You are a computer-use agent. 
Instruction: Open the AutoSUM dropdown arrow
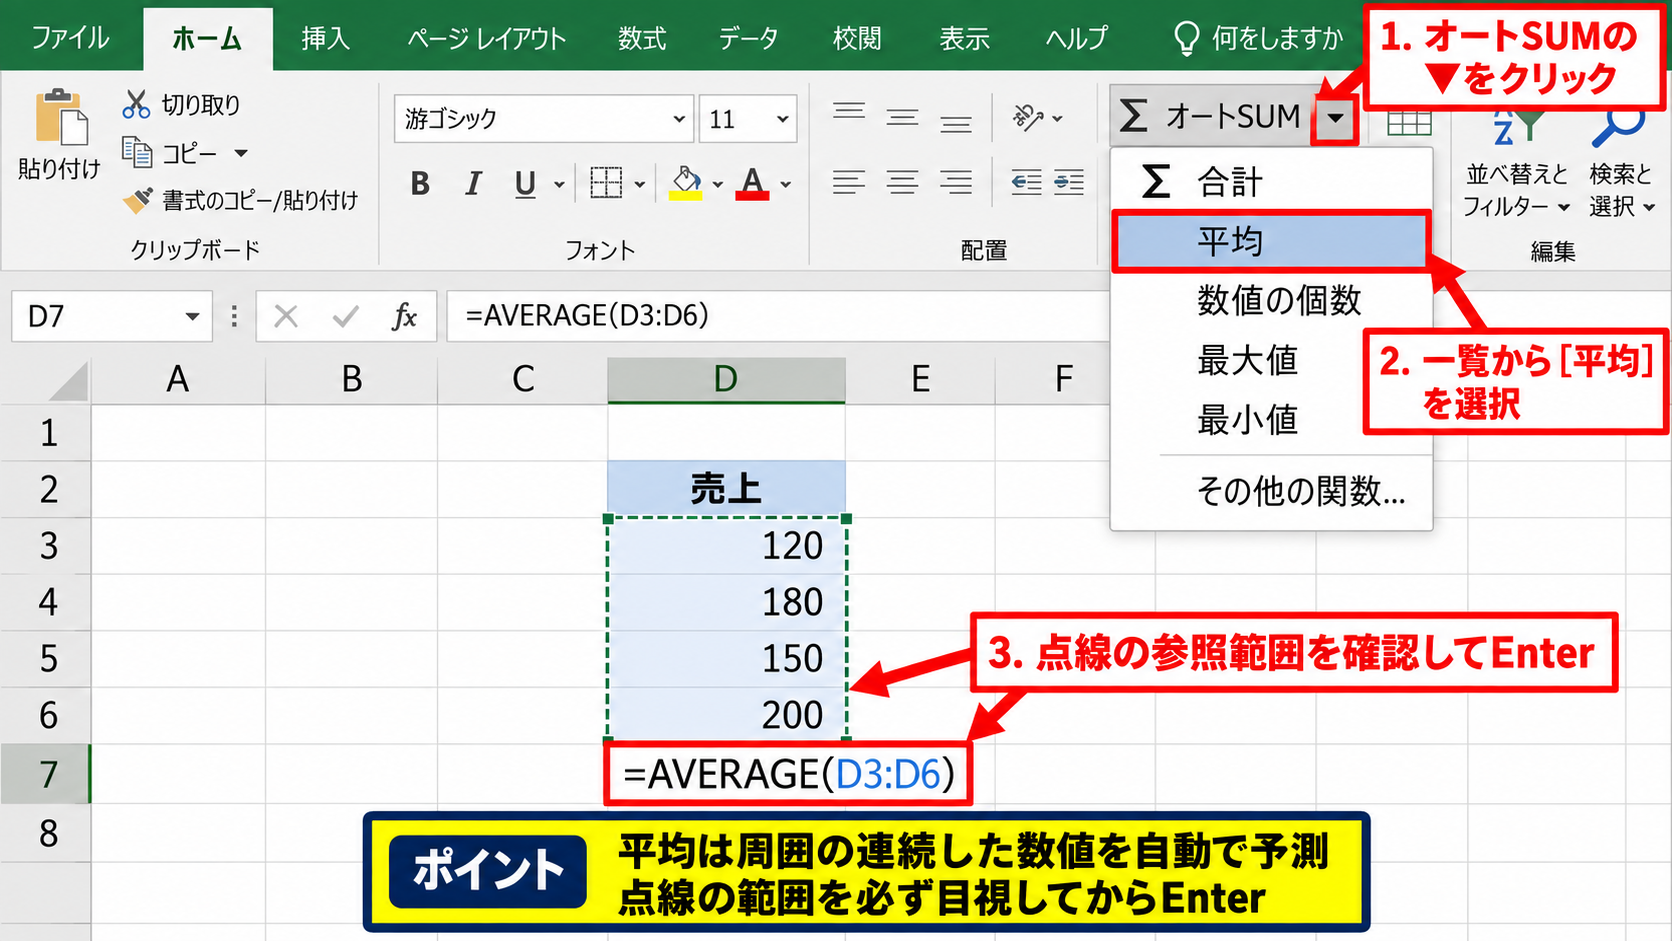pyautogui.click(x=1335, y=118)
